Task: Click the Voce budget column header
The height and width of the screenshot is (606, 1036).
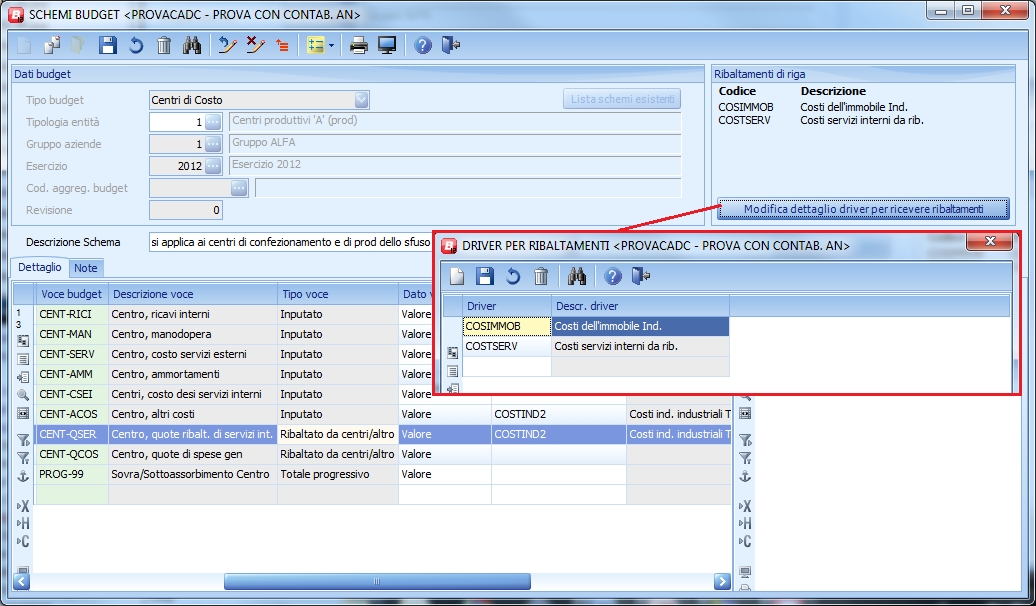Action: click(x=71, y=294)
